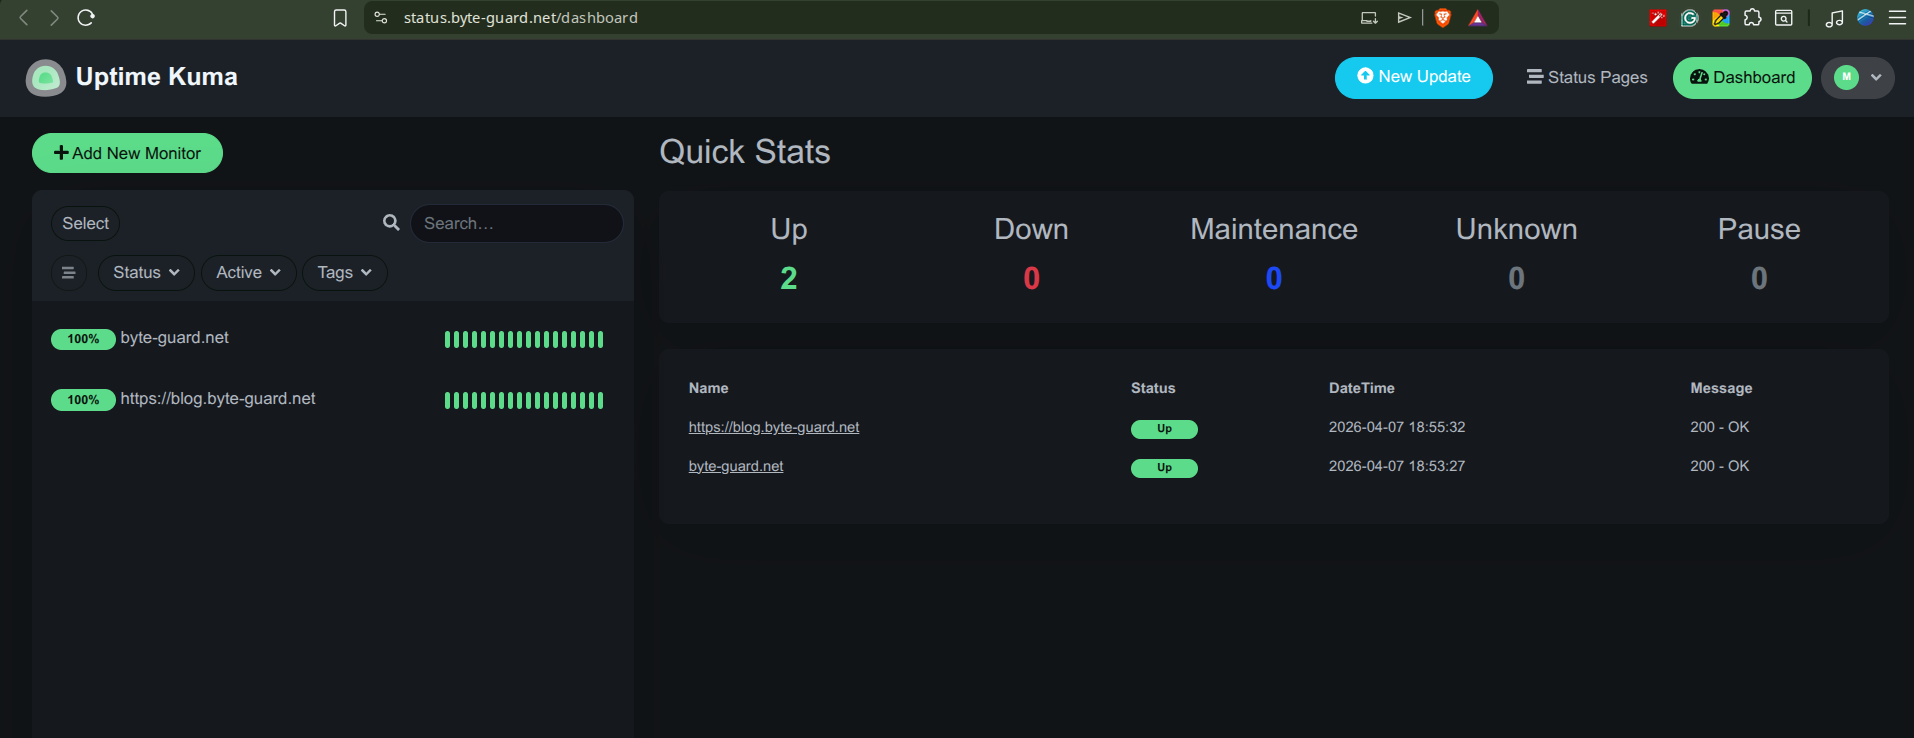Click the Up status badge in the byte-guard.net row

pos(1164,468)
